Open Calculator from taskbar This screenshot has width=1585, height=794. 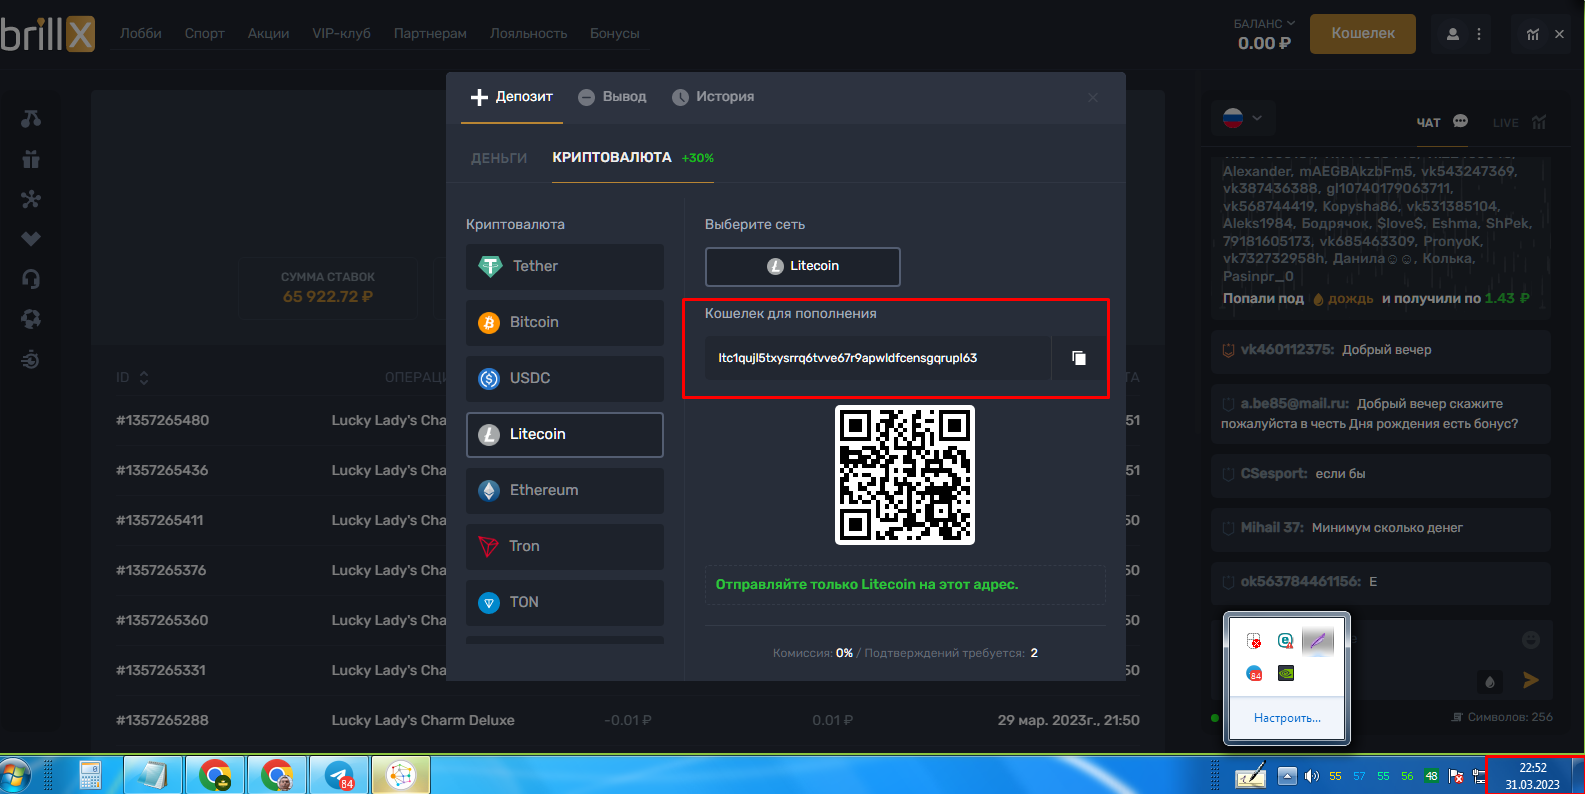90,776
